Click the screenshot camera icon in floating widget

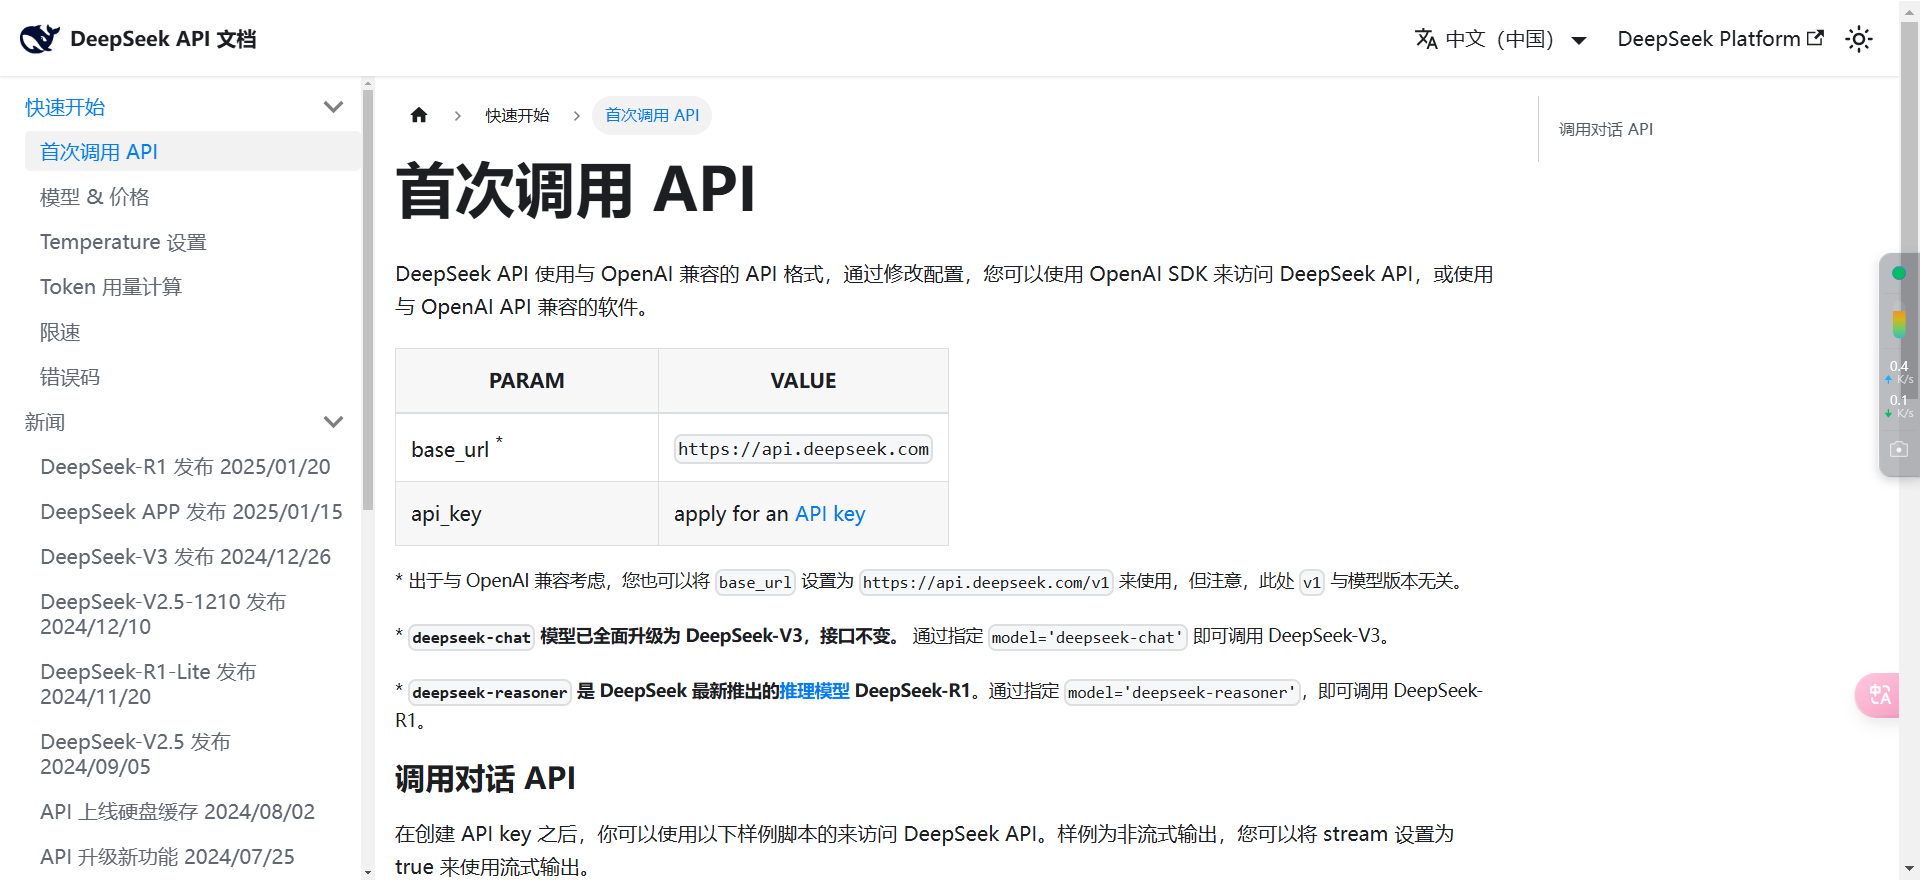(1898, 450)
